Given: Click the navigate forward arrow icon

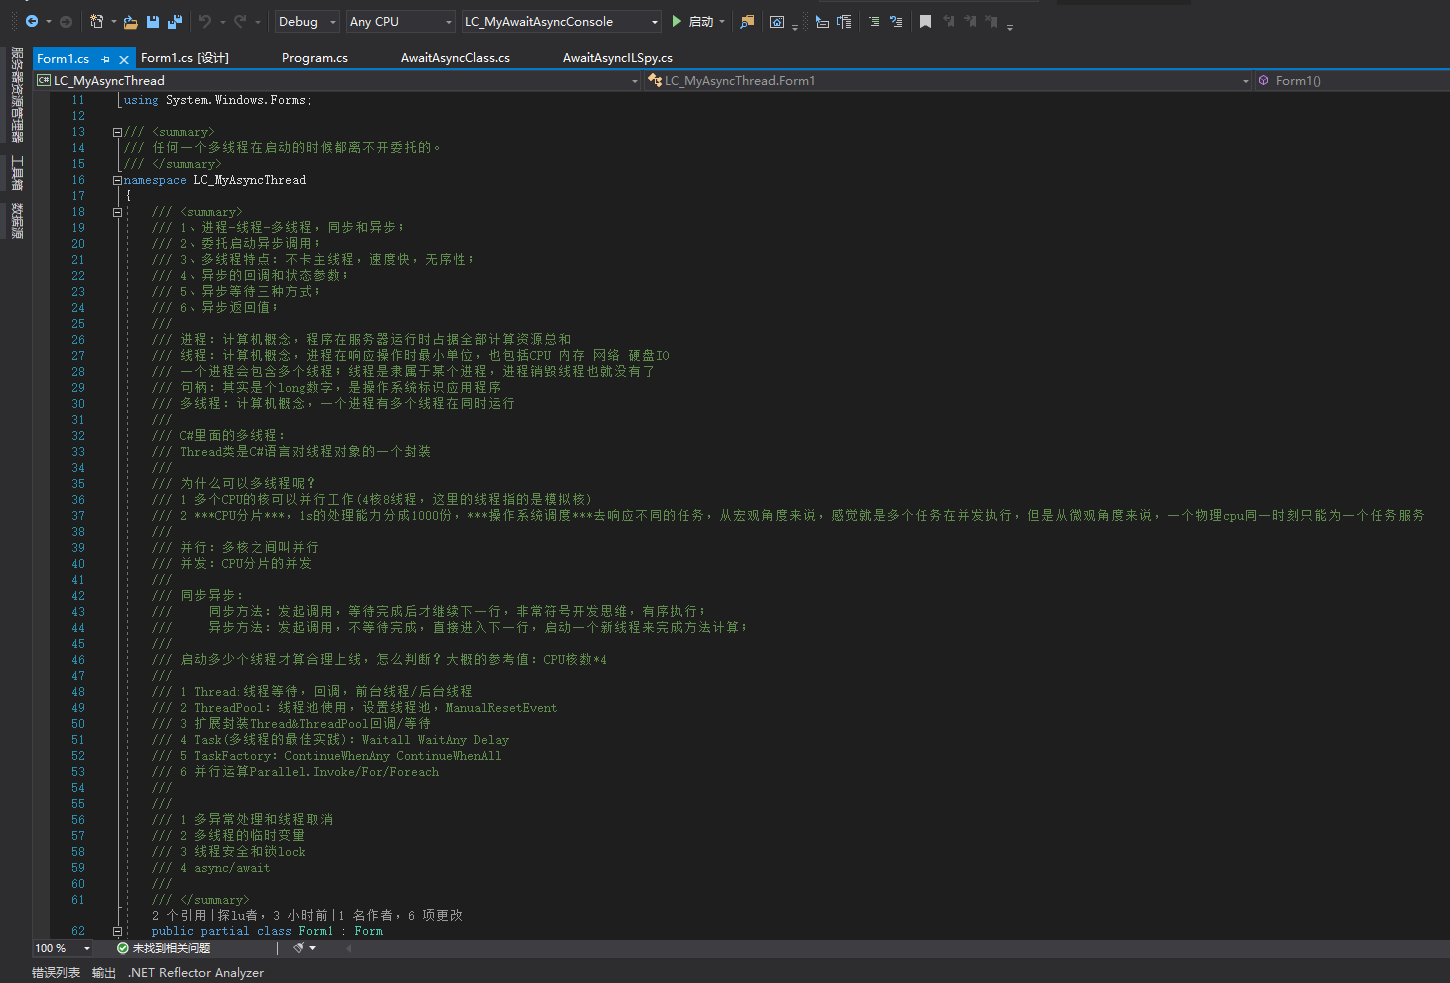Looking at the screenshot, I should coord(66,21).
